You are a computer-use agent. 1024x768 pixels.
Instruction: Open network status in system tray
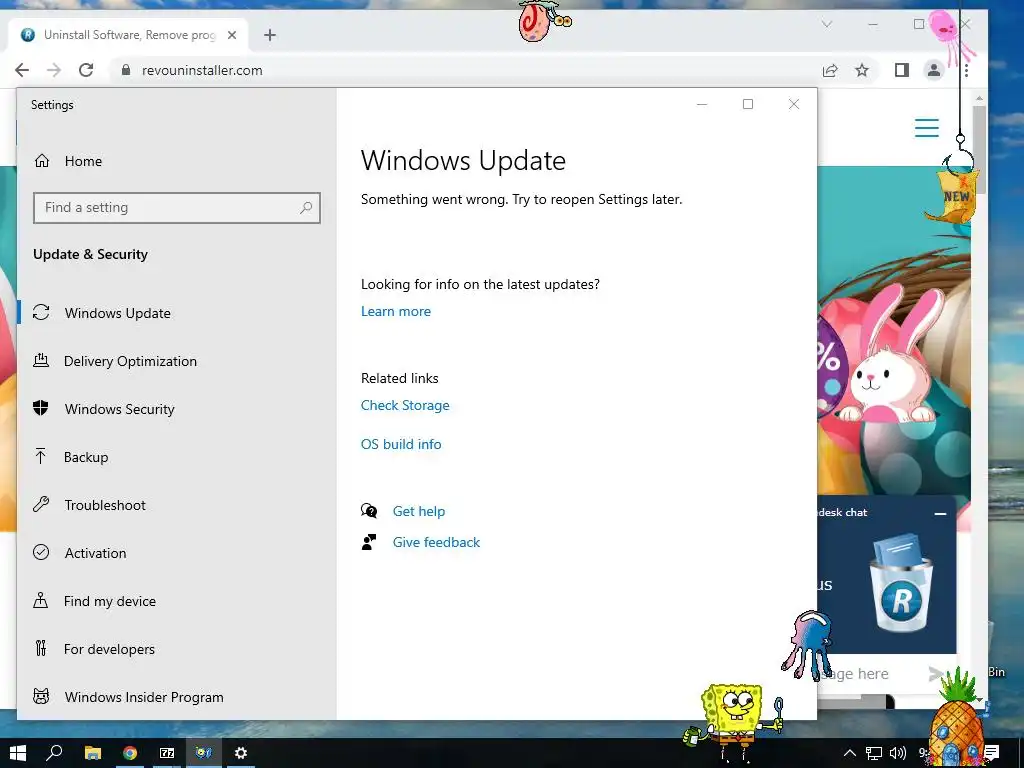tap(874, 754)
